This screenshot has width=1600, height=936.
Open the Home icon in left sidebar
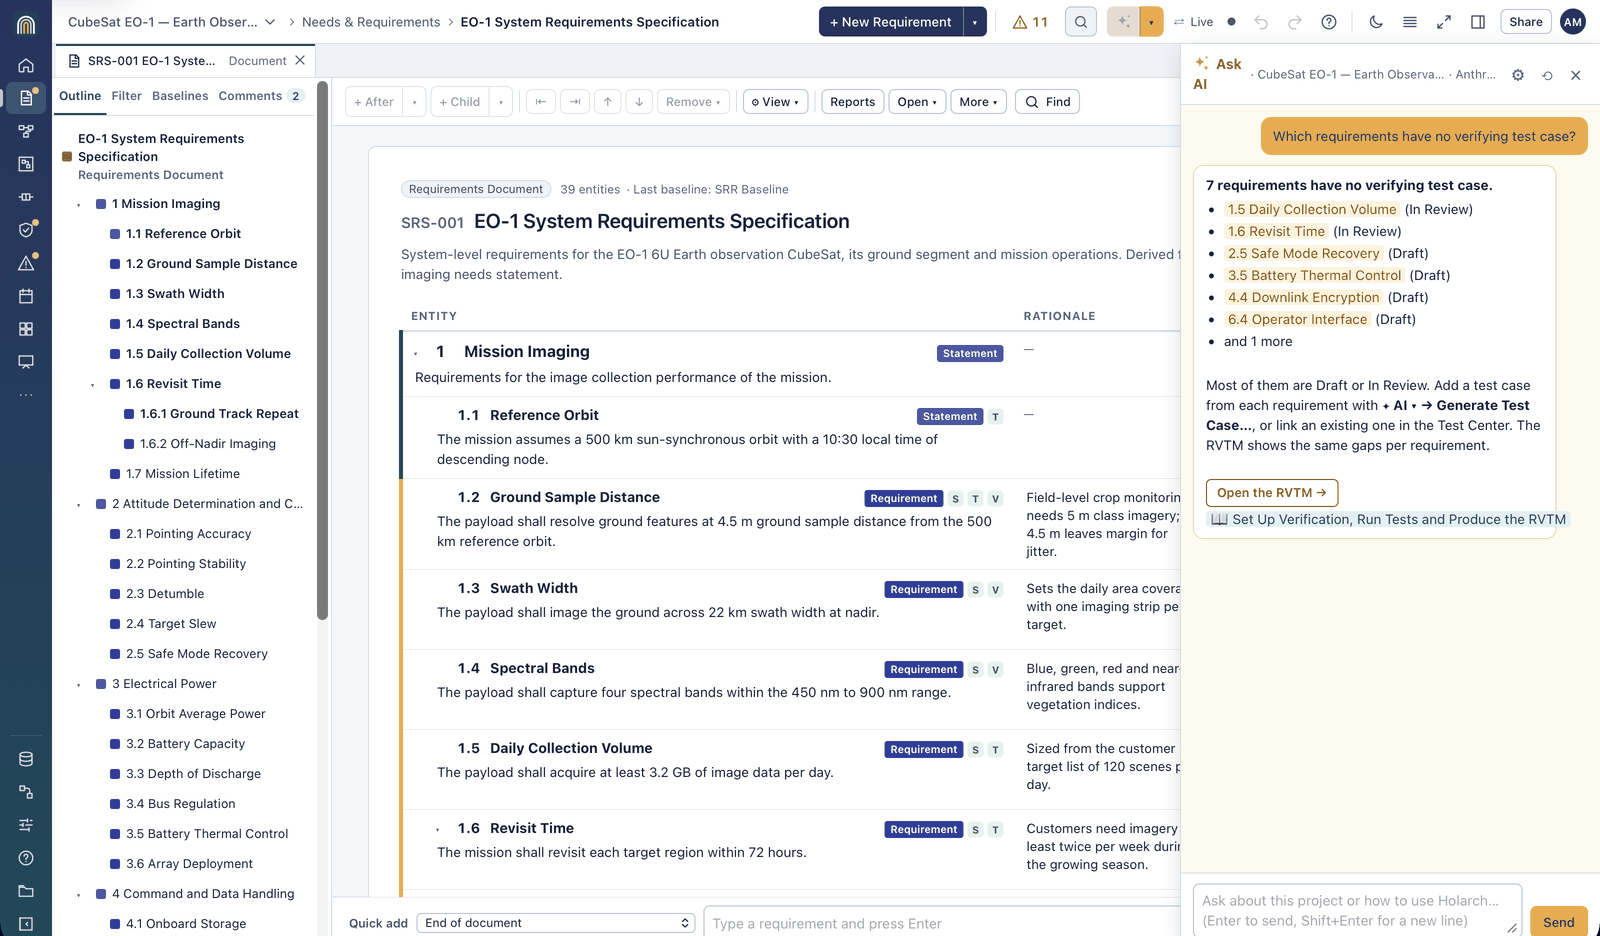tap(26, 65)
